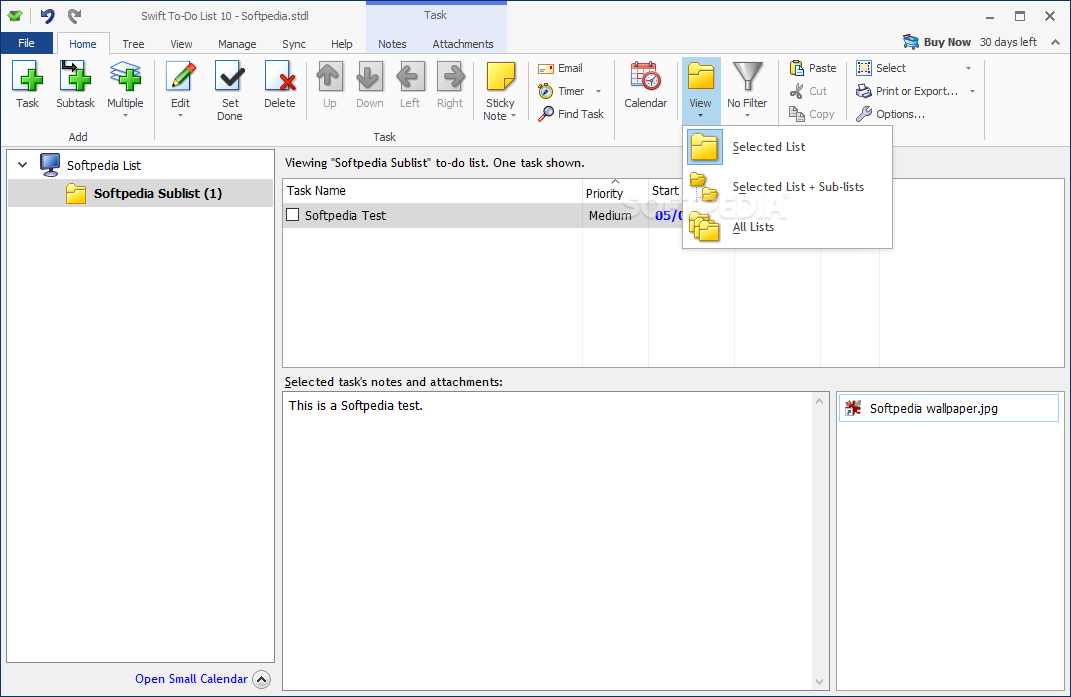Image resolution: width=1071 pixels, height=697 pixels.
Task: Add a new Task with the green plus icon
Action: [27, 85]
